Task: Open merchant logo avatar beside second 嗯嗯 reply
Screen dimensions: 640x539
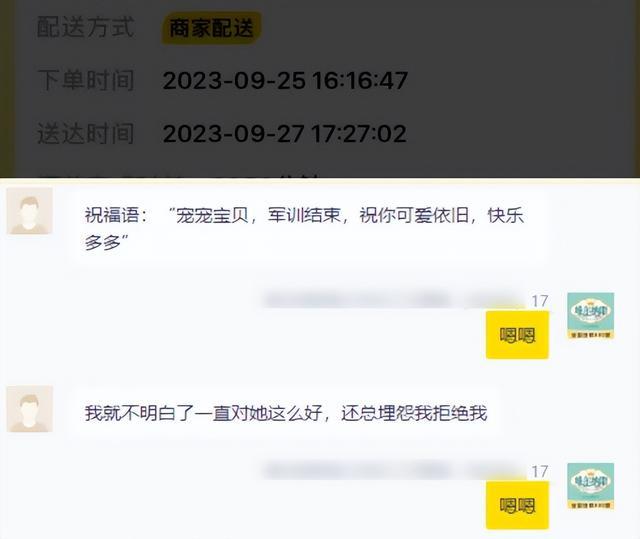Action: pos(591,486)
